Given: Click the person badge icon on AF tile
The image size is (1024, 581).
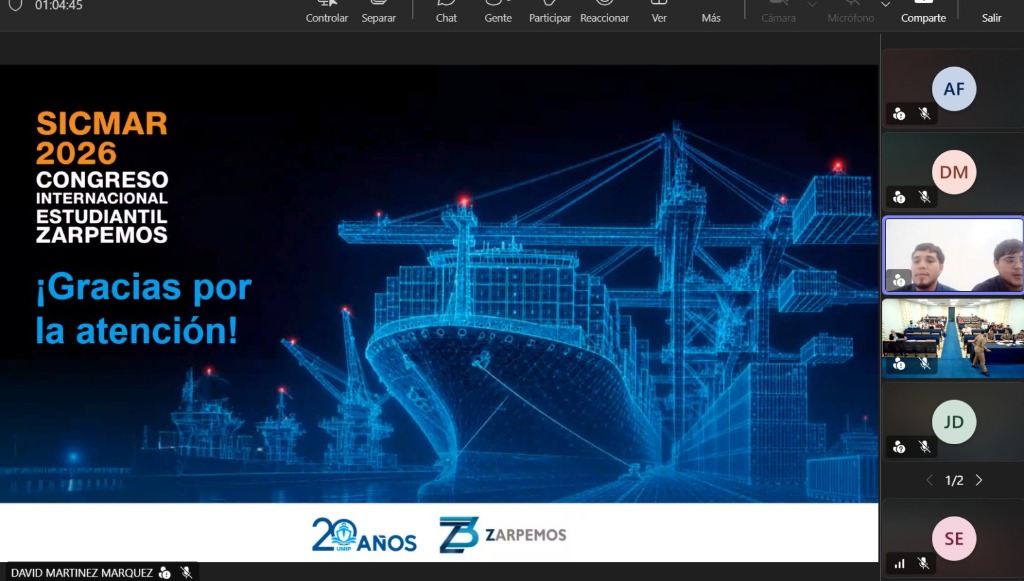Looking at the screenshot, I should pyautogui.click(x=899, y=114).
